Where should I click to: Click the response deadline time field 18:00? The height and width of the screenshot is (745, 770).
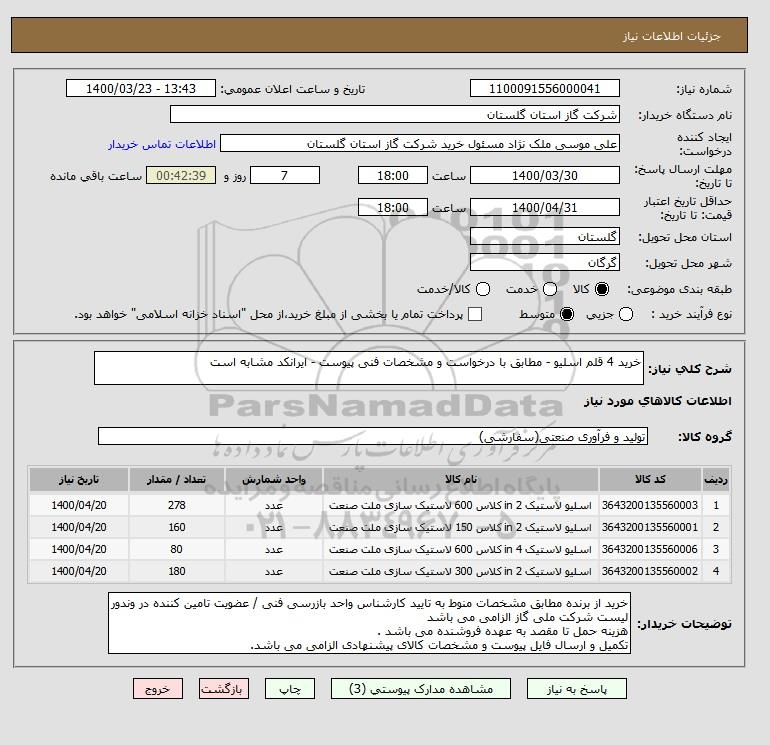tap(392, 175)
